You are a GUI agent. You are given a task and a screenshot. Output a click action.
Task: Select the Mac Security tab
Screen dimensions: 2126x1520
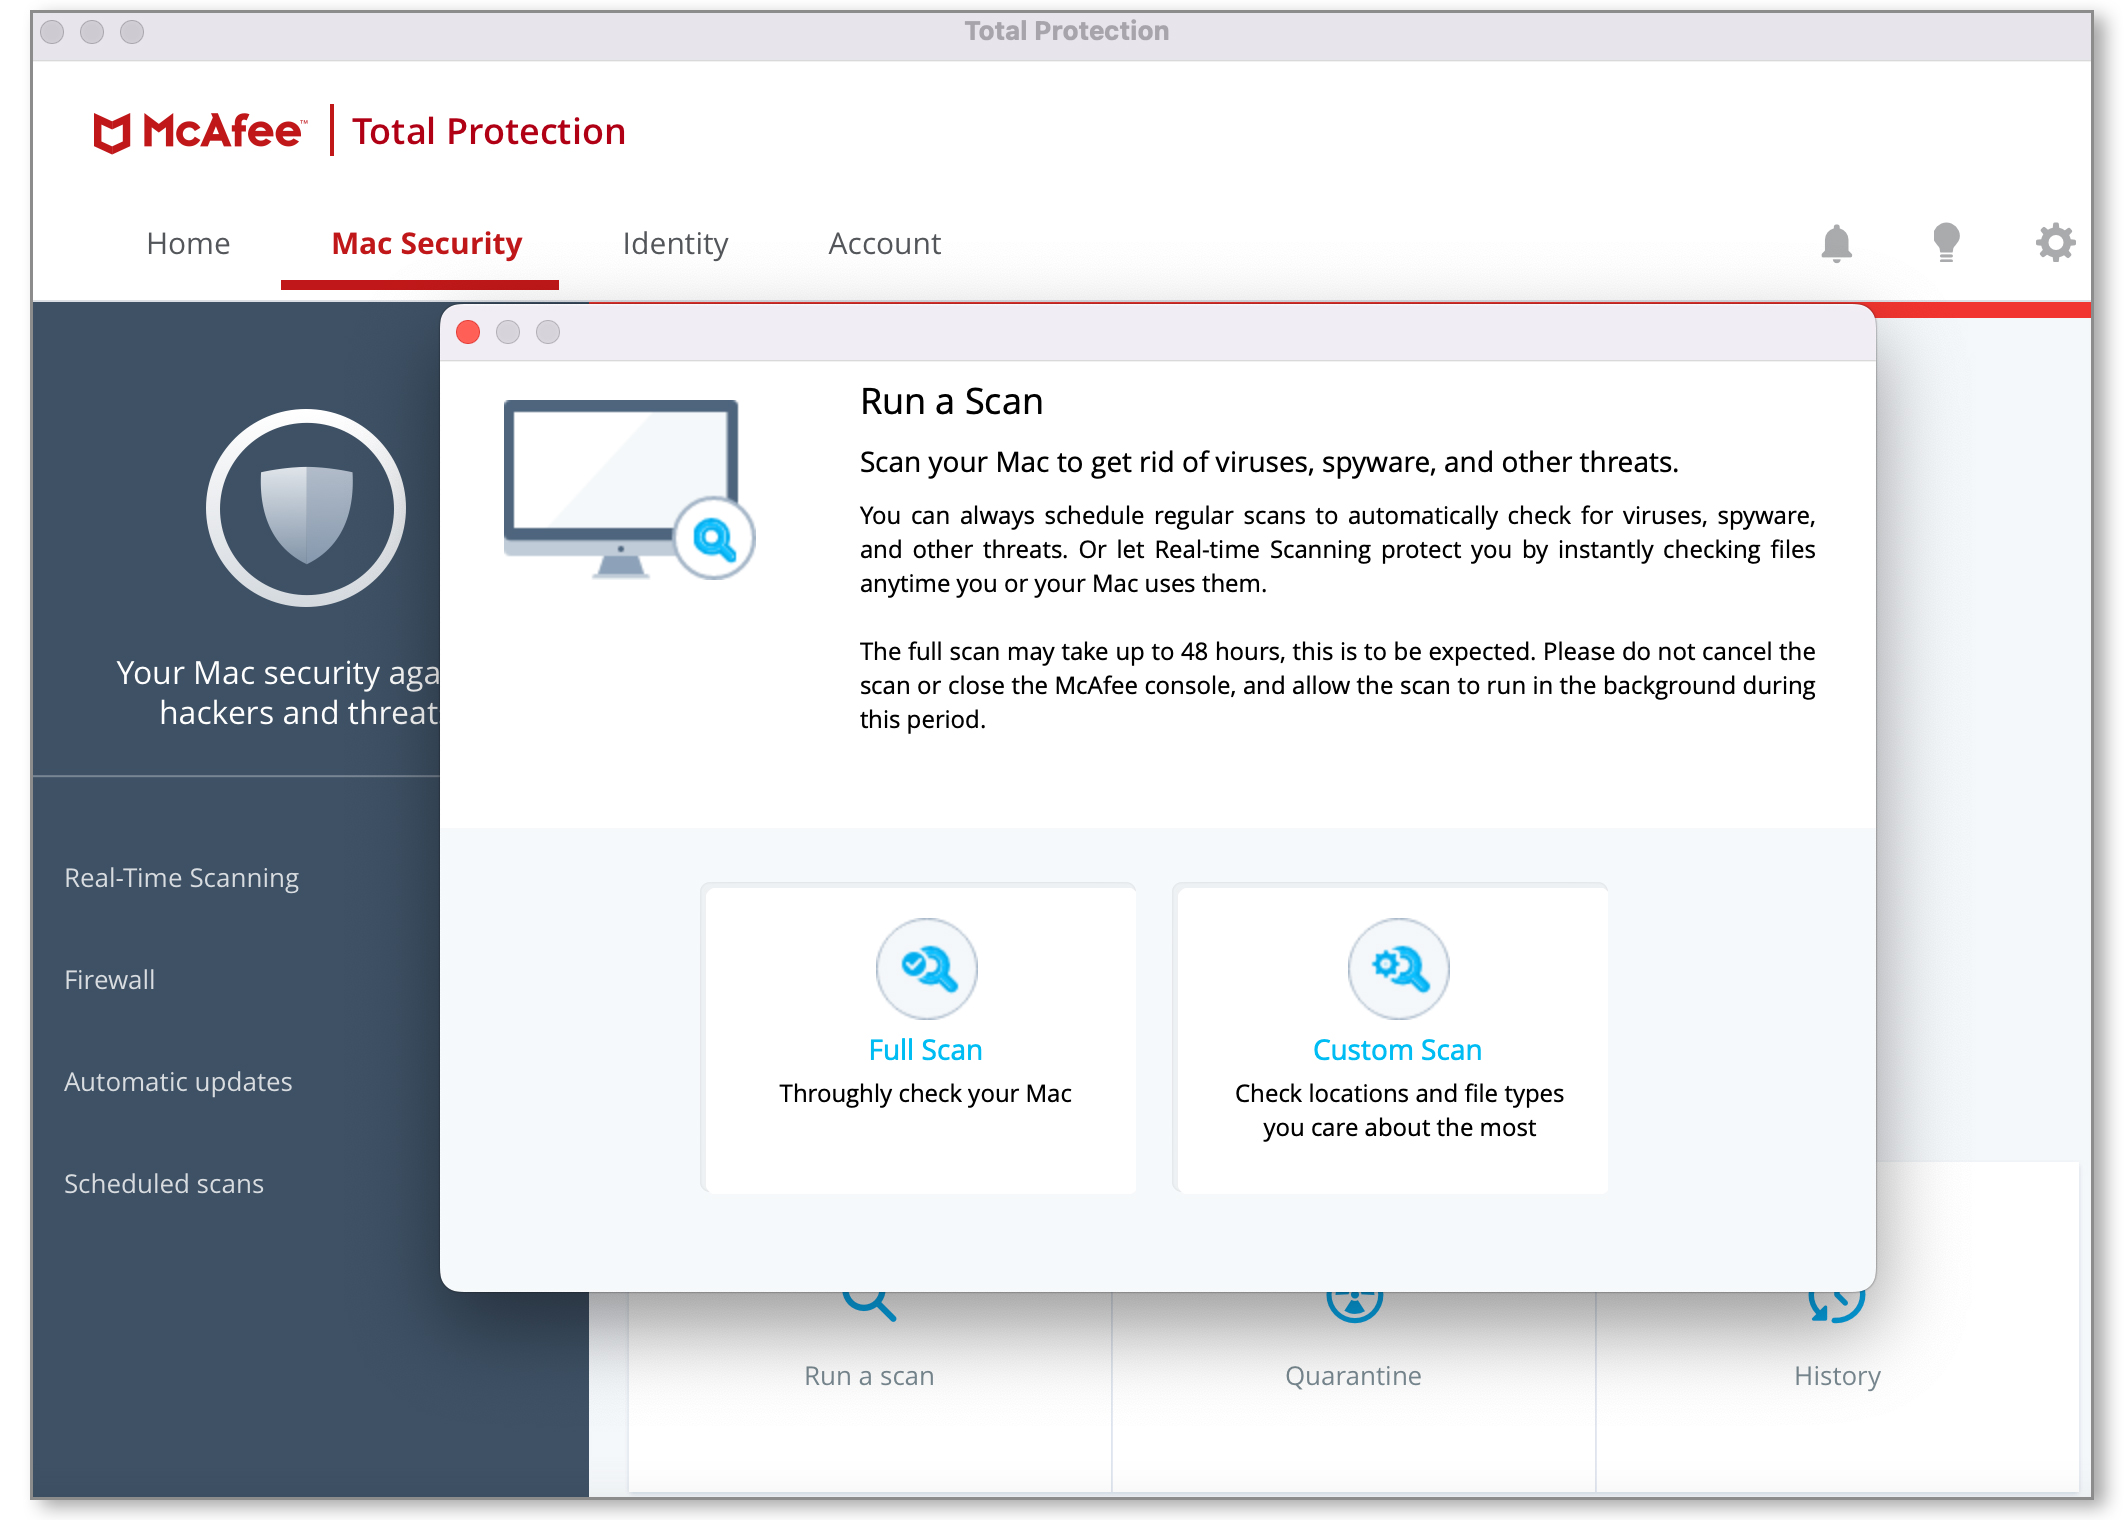click(x=427, y=243)
